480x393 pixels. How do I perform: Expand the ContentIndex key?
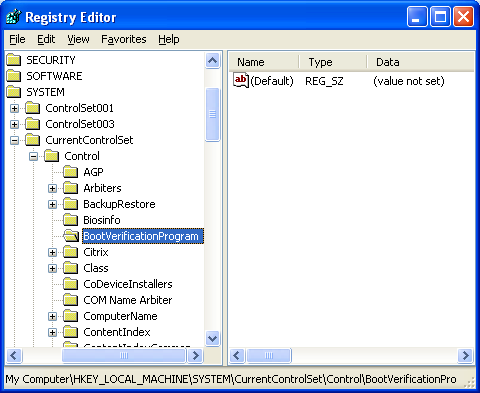(52, 332)
